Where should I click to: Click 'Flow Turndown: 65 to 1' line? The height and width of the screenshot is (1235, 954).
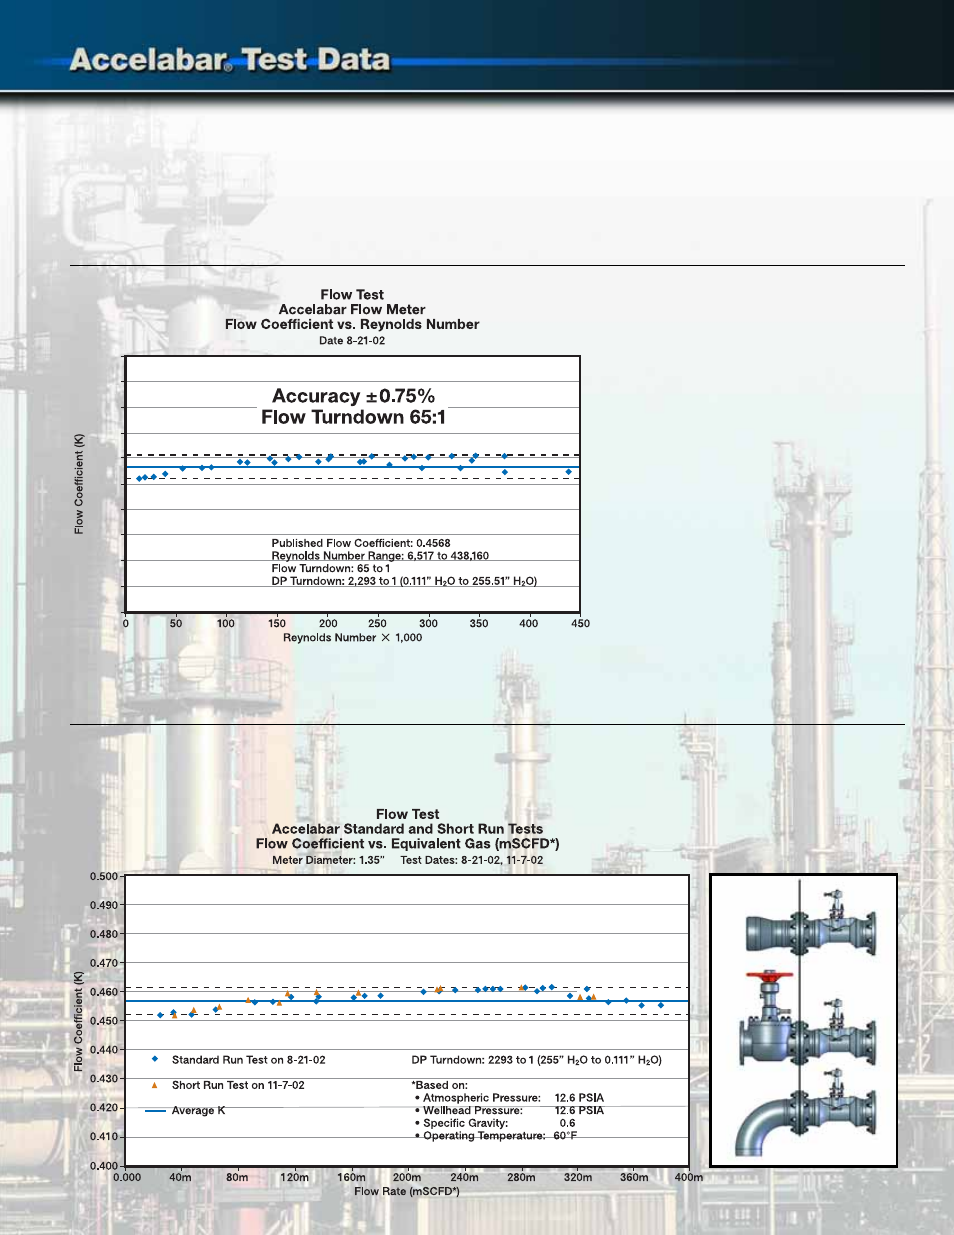331,568
